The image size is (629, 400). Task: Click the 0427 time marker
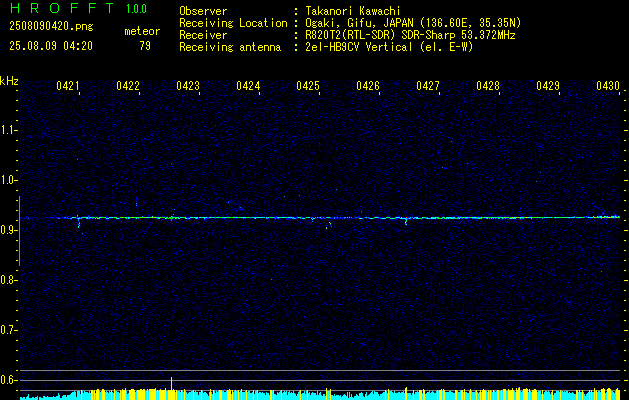click(x=428, y=85)
